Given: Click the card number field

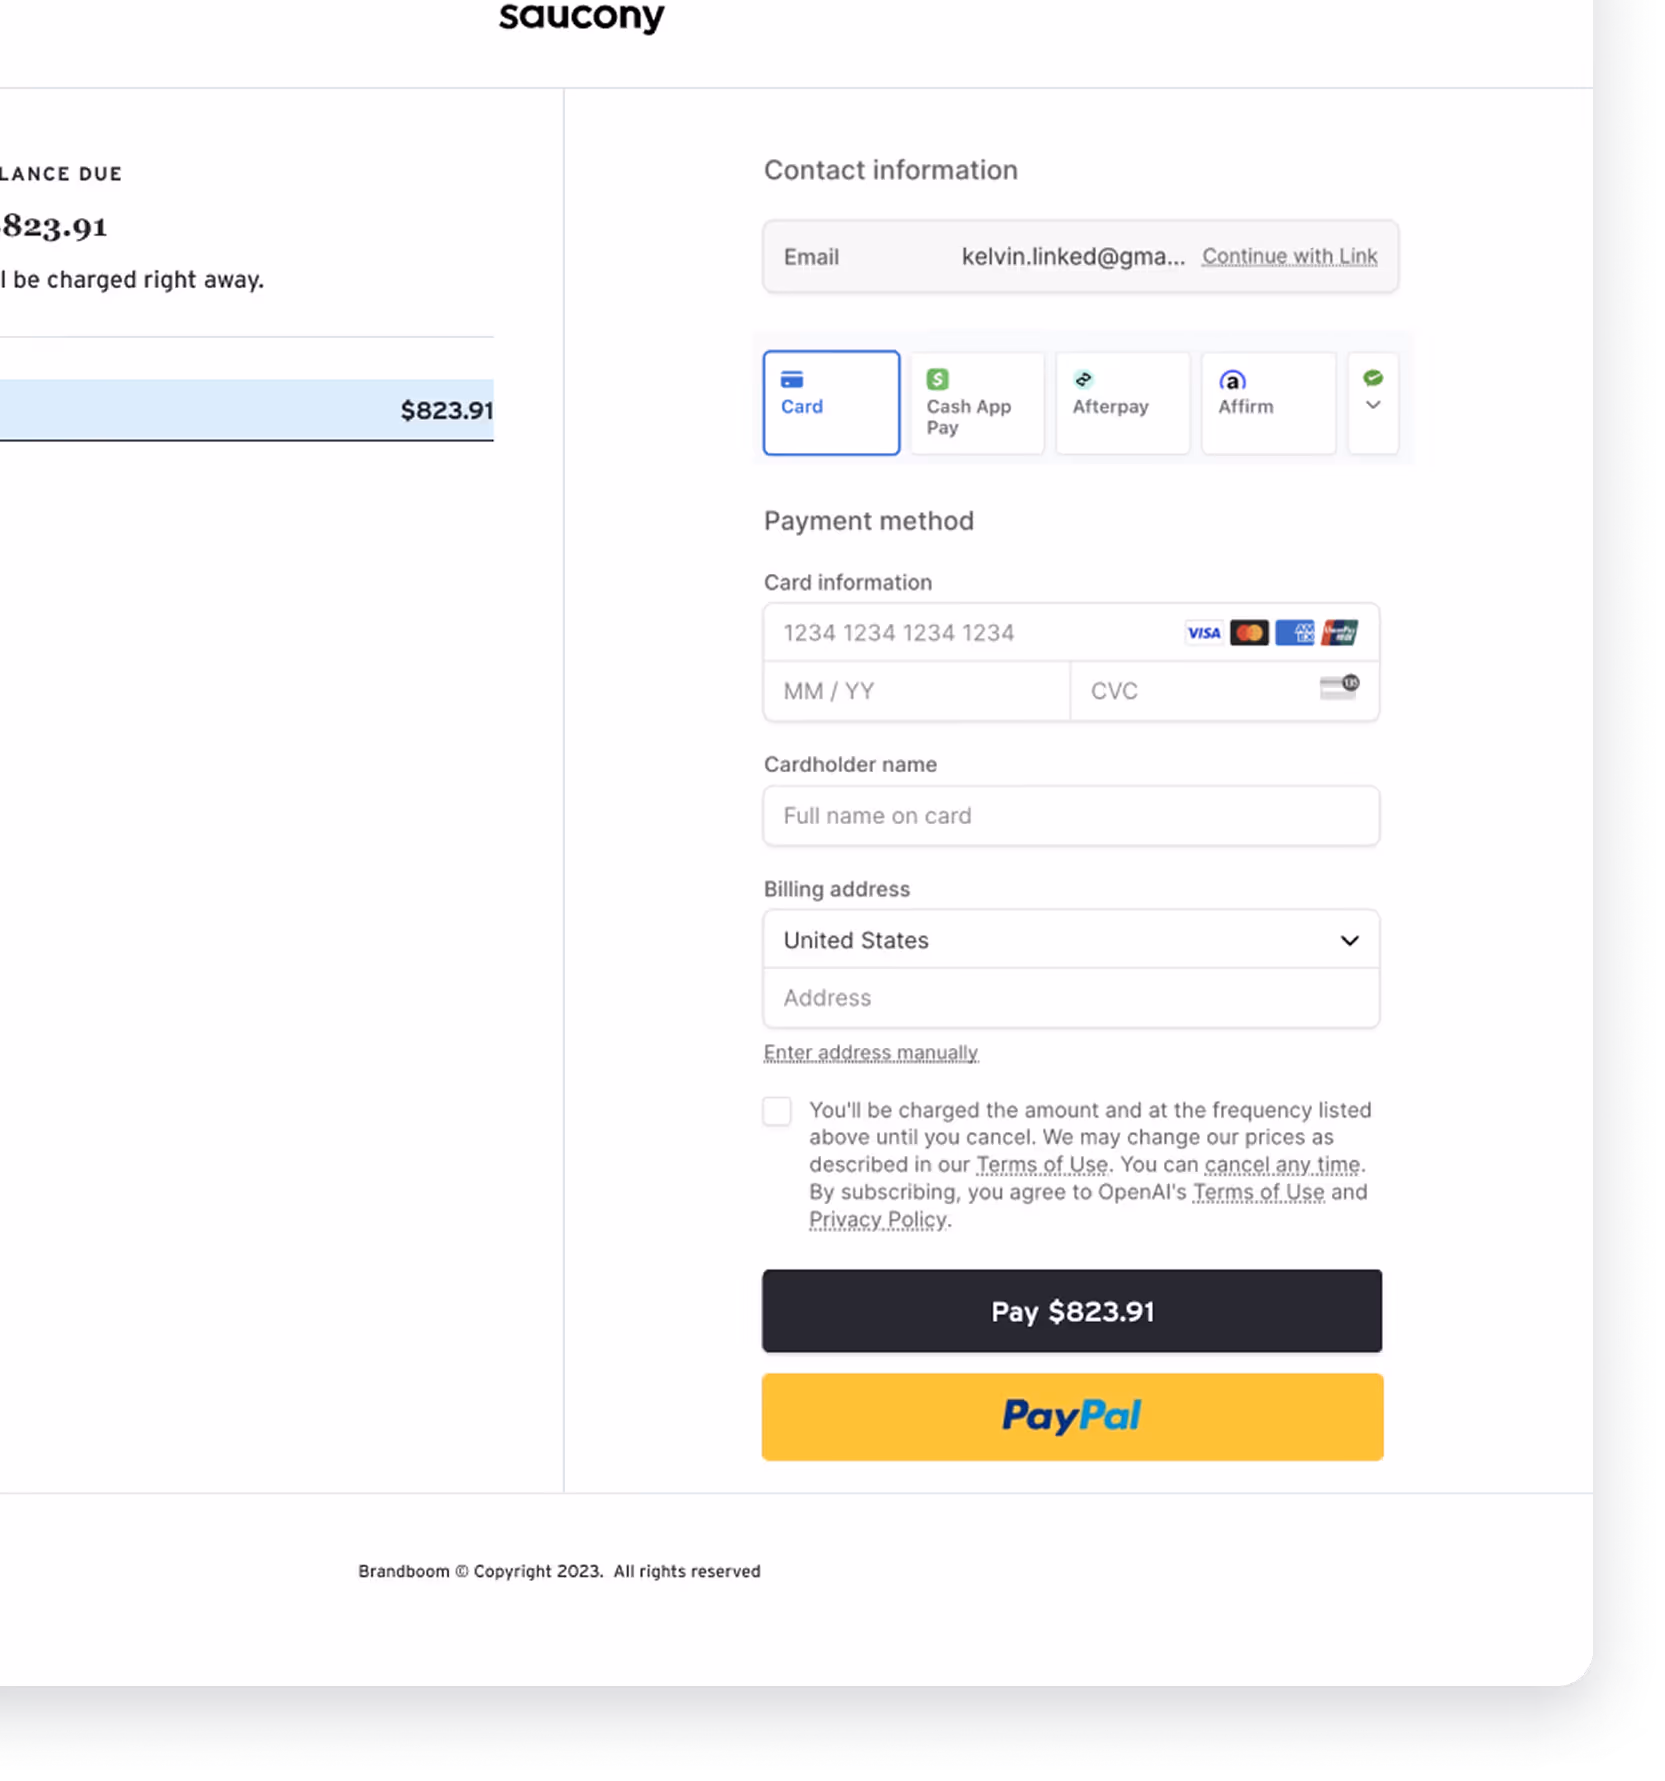Looking at the screenshot, I should click(1071, 632).
